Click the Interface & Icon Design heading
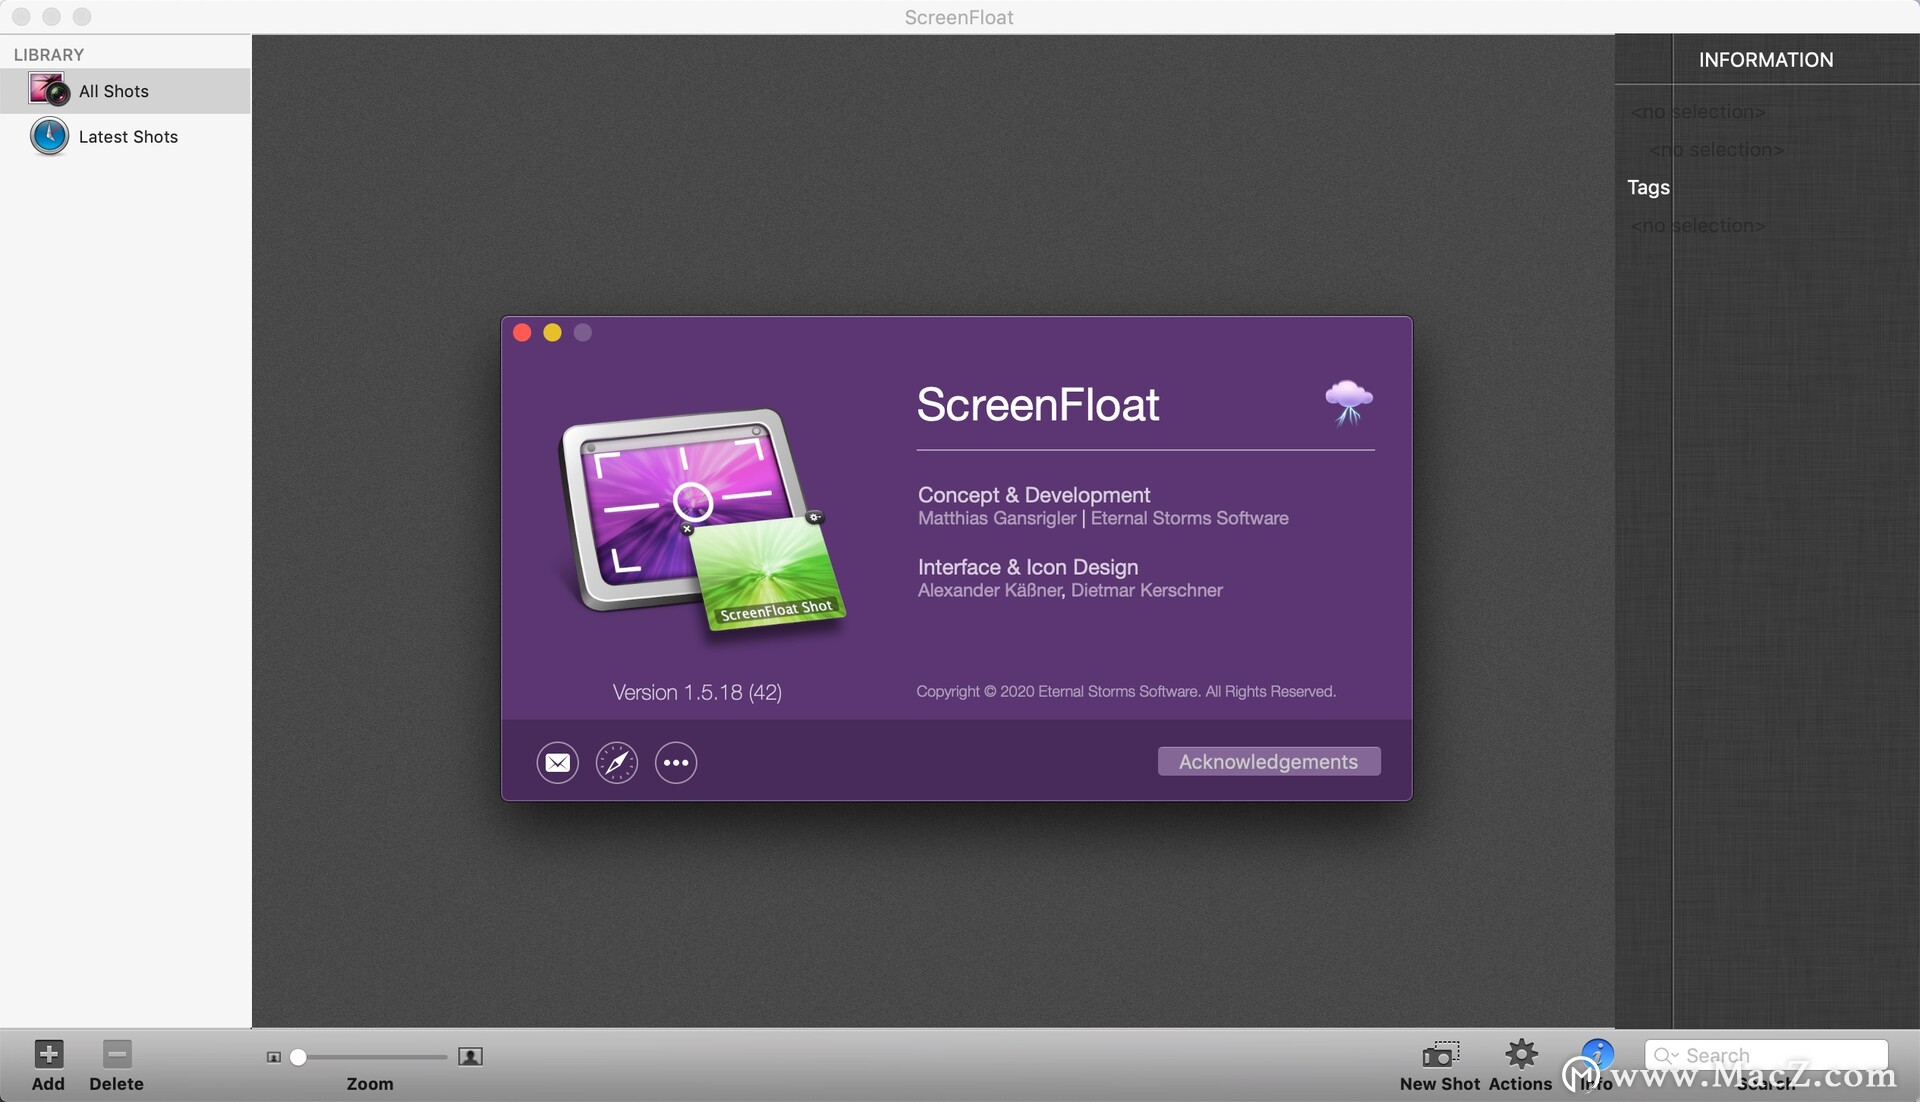 [x=1028, y=567]
